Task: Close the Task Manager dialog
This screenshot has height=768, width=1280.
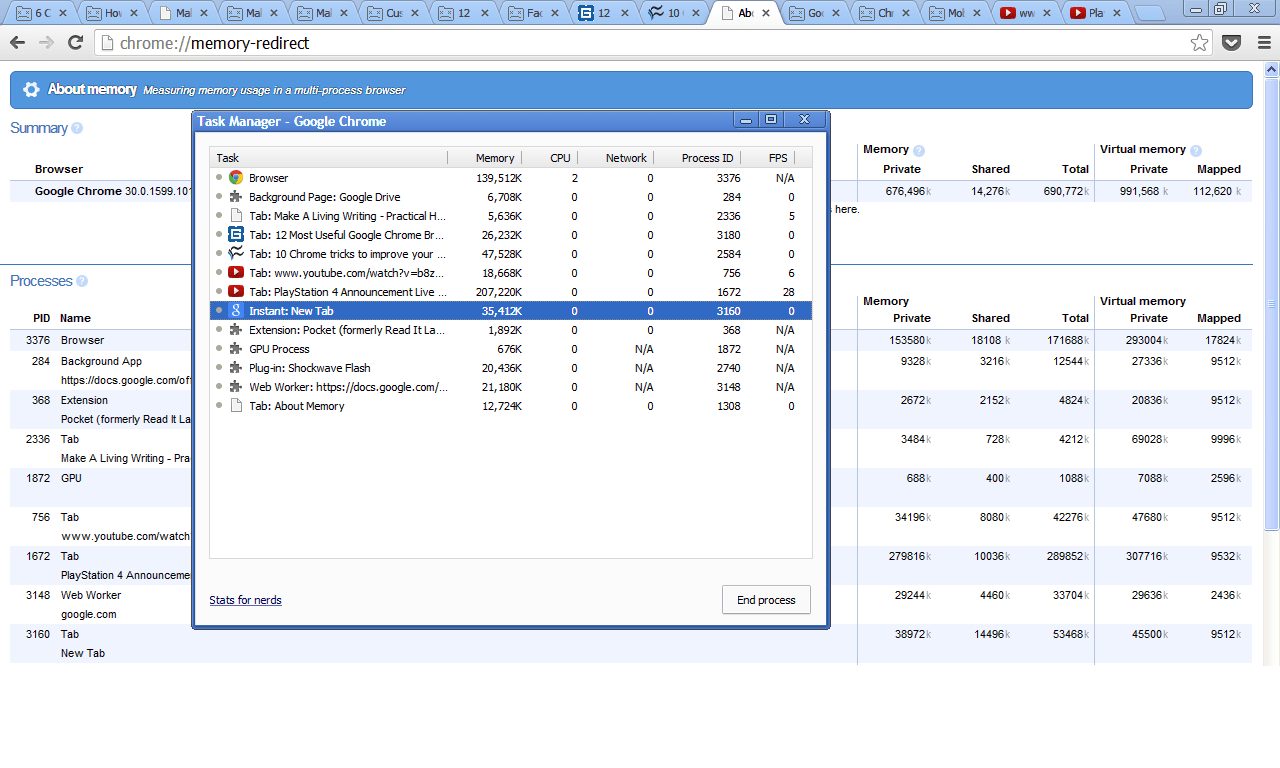Action: pos(802,120)
